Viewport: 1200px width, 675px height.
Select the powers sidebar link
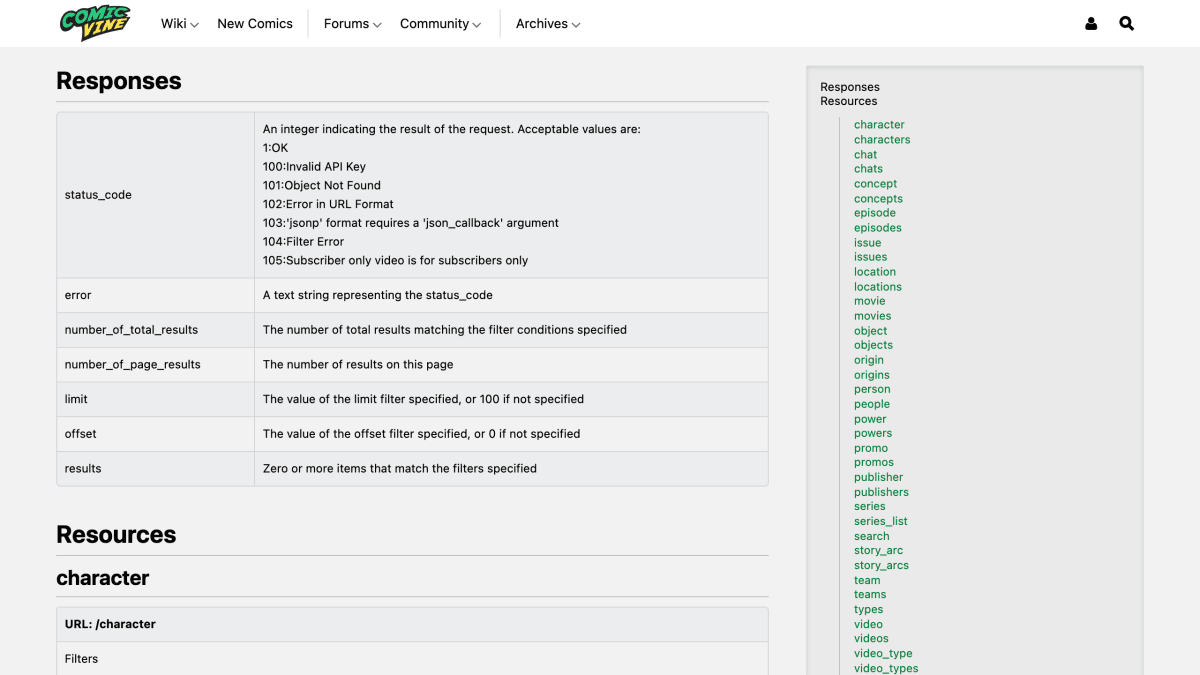point(873,433)
